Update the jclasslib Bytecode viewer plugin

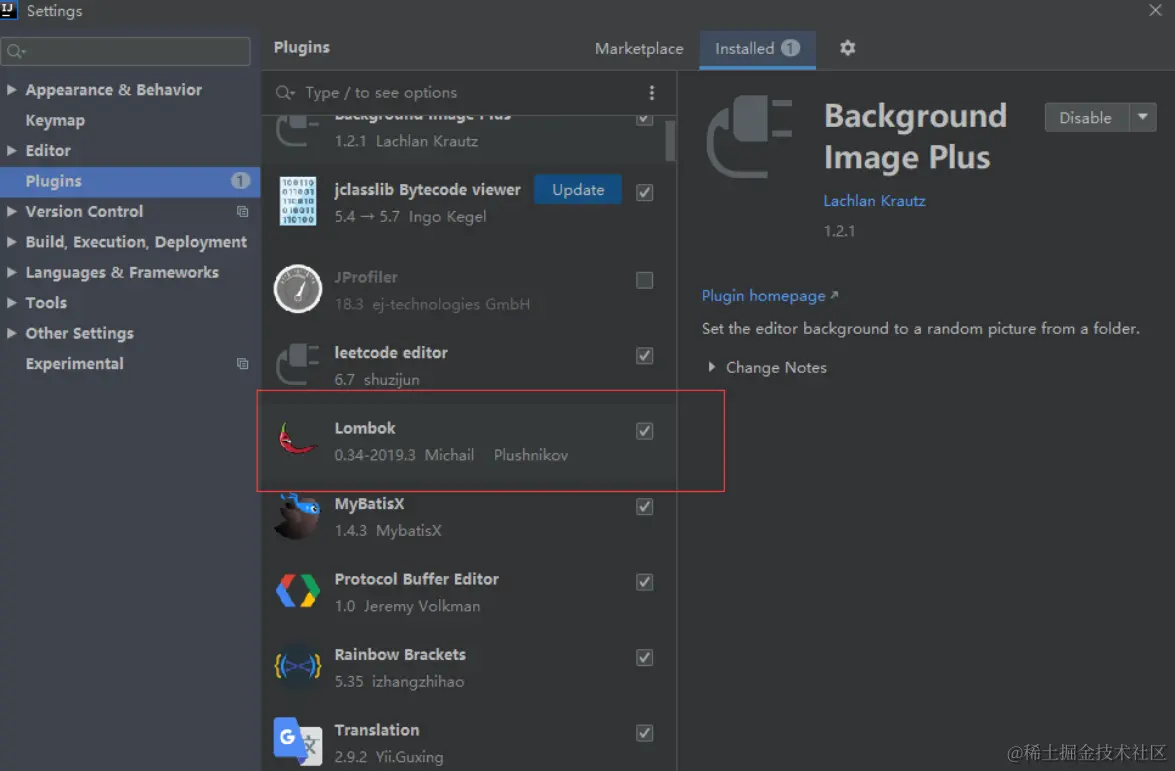tap(578, 190)
